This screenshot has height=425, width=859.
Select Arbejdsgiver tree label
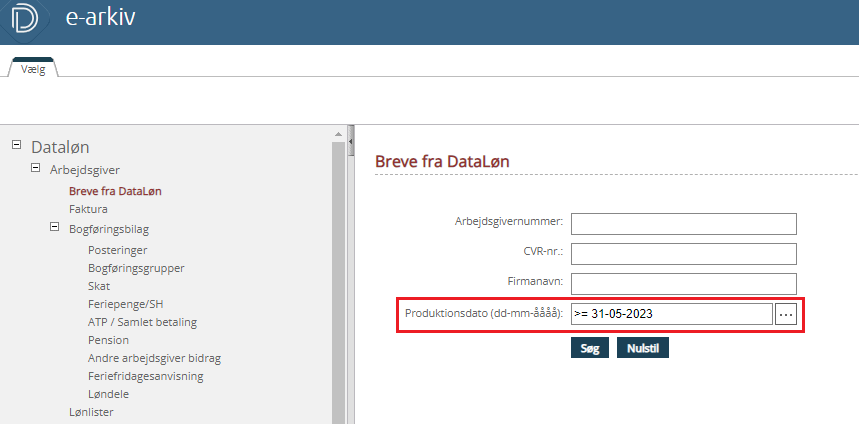point(85,170)
